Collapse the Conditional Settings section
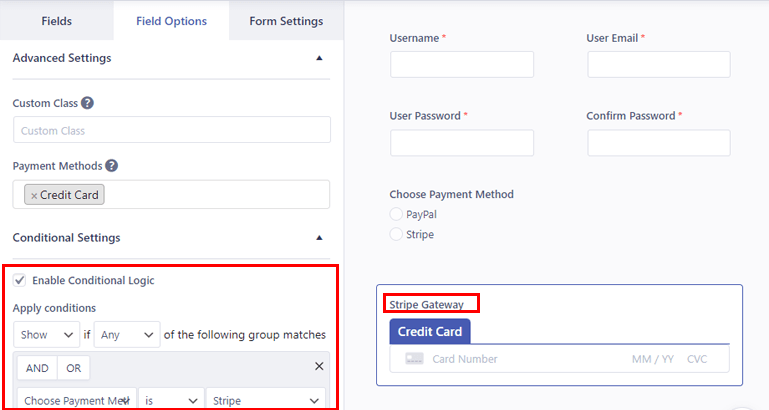This screenshot has width=769, height=410. point(319,238)
